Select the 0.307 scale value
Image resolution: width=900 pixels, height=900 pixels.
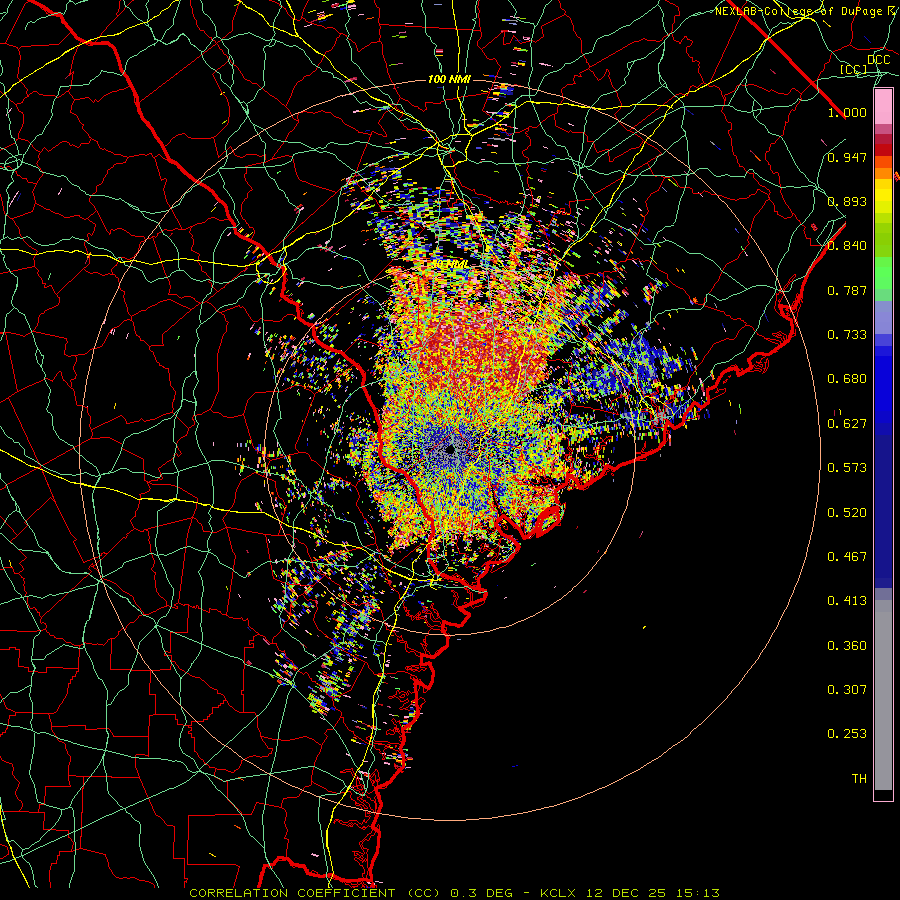point(847,690)
